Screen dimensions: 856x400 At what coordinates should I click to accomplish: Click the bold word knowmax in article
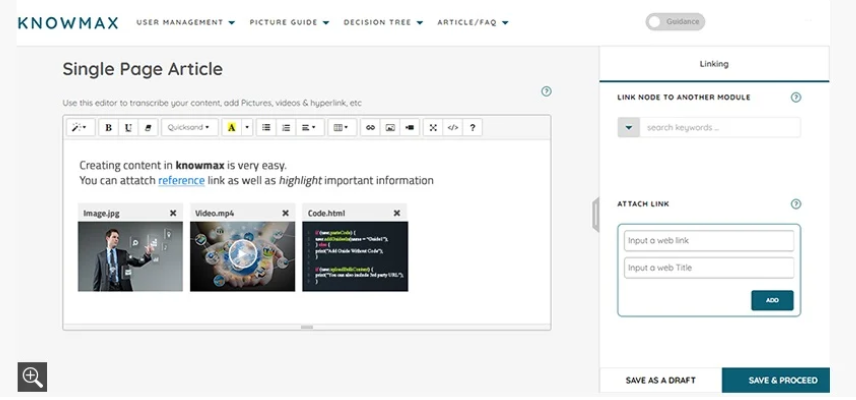(200, 165)
